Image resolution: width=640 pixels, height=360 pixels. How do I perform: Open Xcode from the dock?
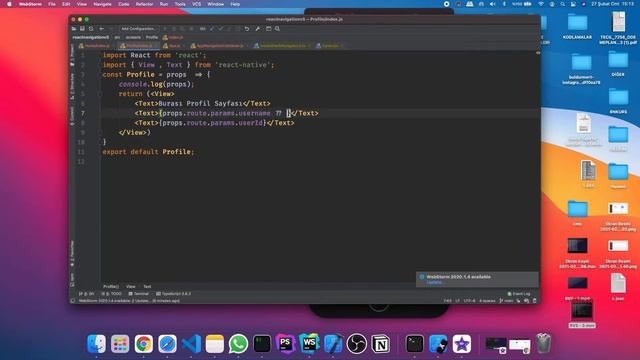(x=333, y=344)
